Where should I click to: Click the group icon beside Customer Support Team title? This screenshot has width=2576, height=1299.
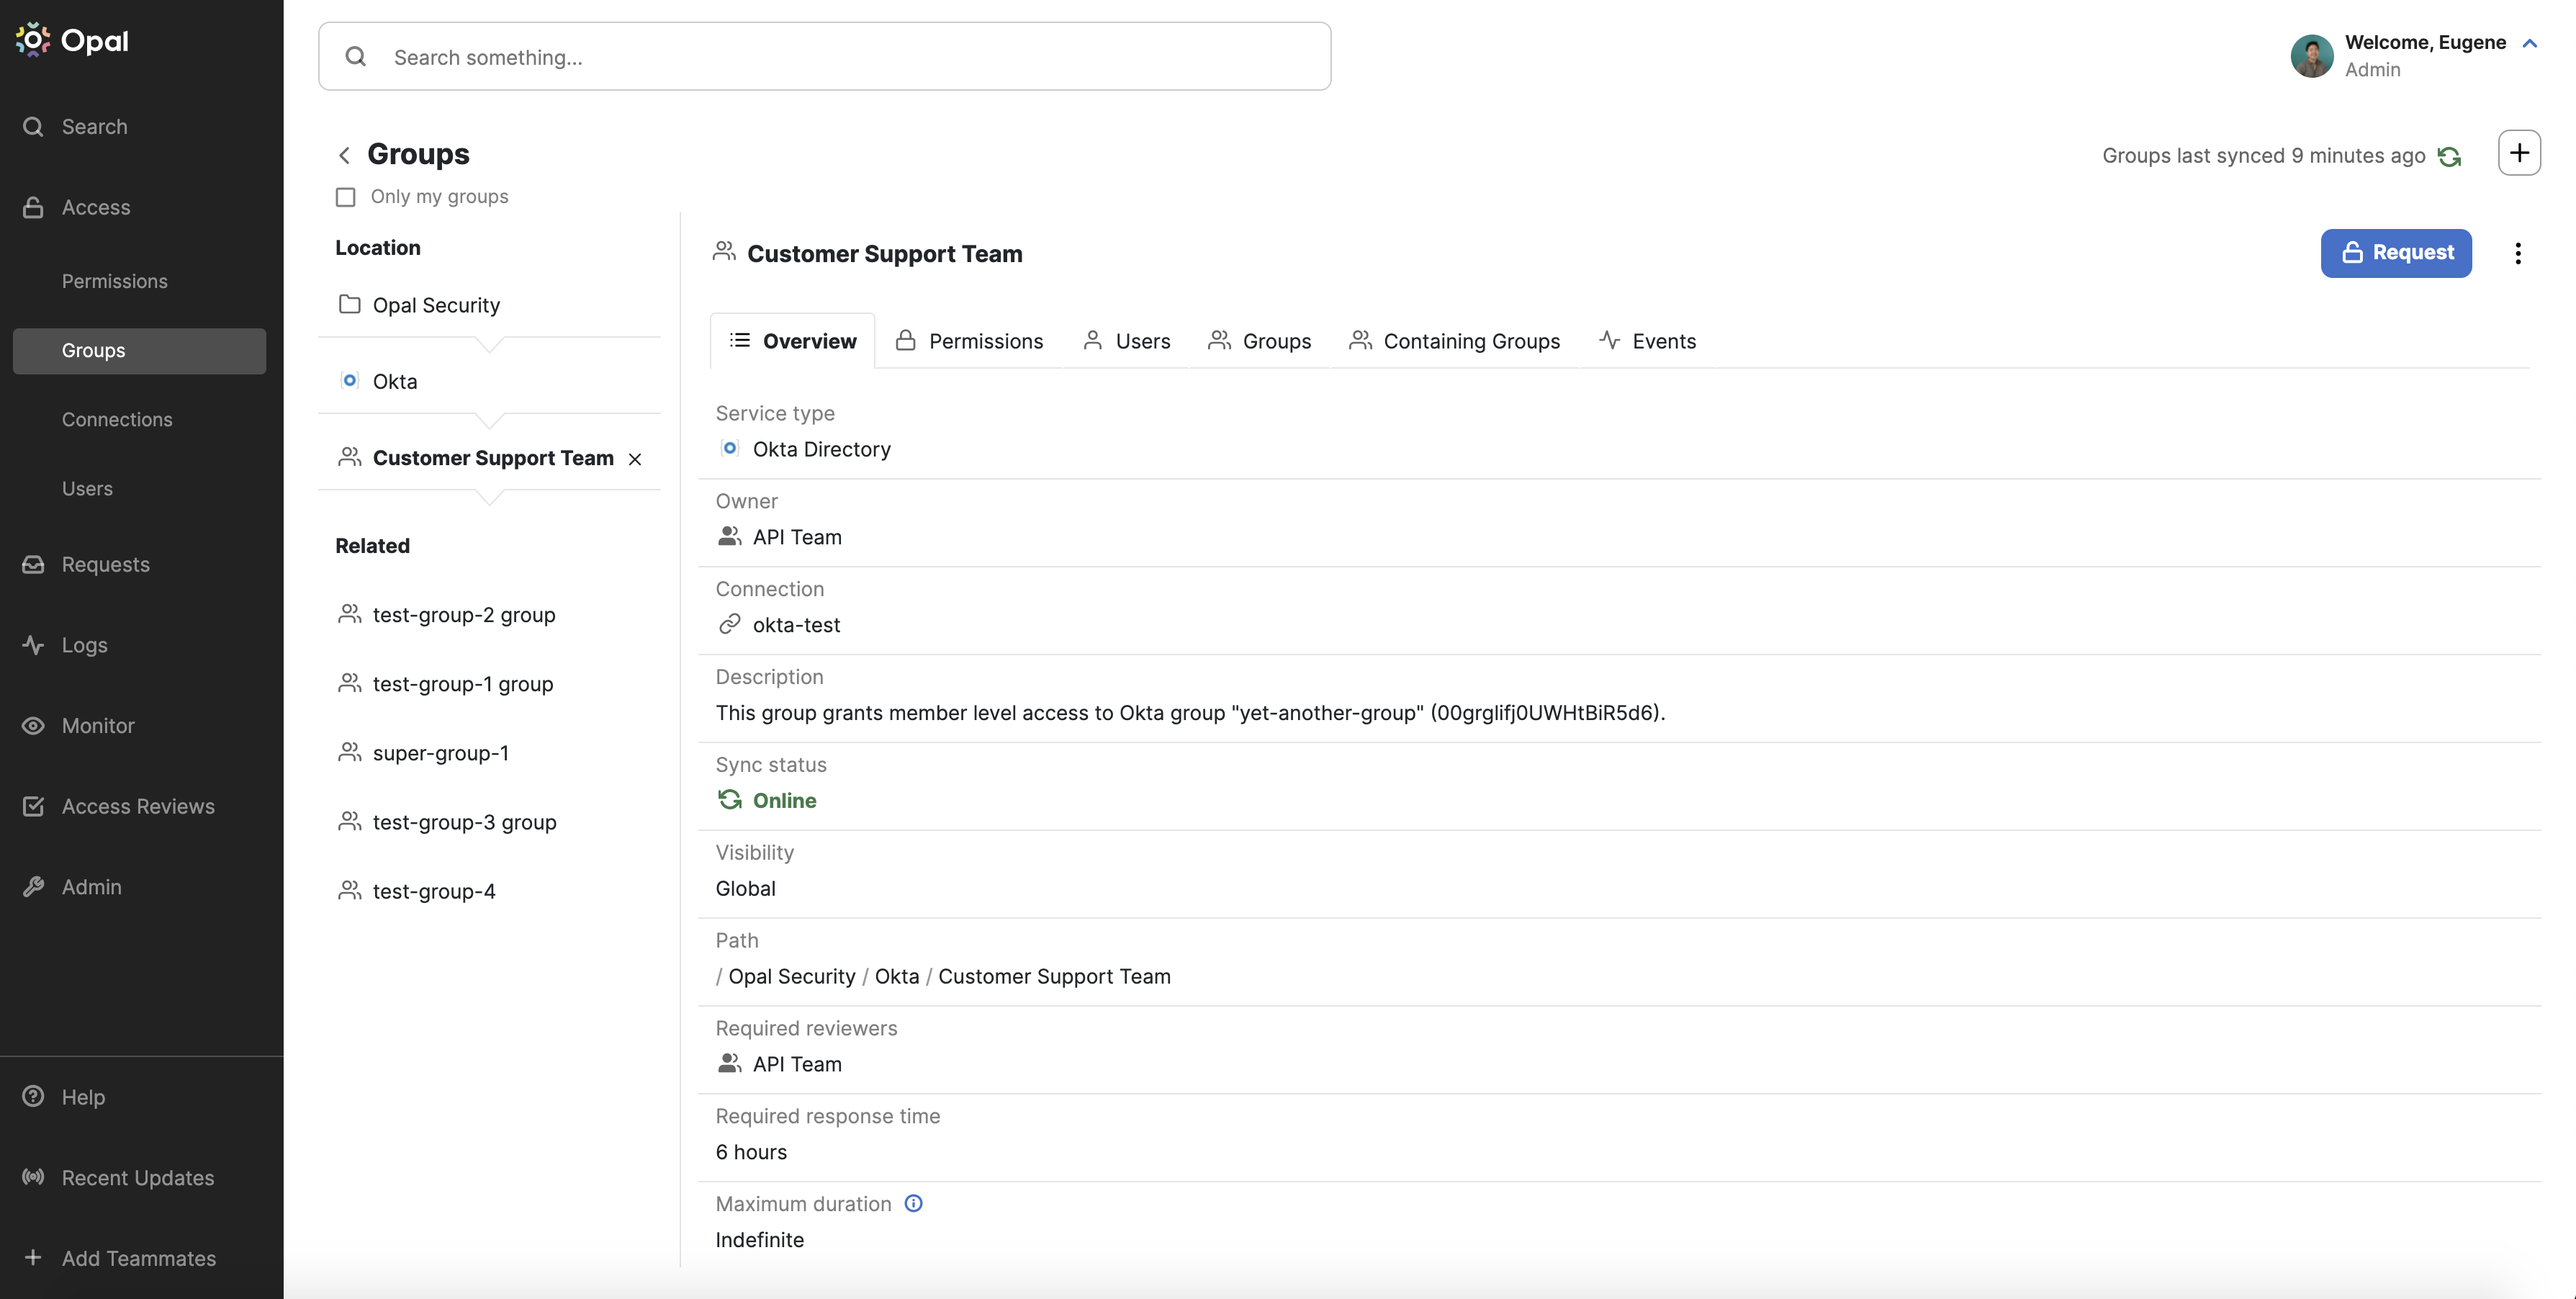[x=724, y=252]
